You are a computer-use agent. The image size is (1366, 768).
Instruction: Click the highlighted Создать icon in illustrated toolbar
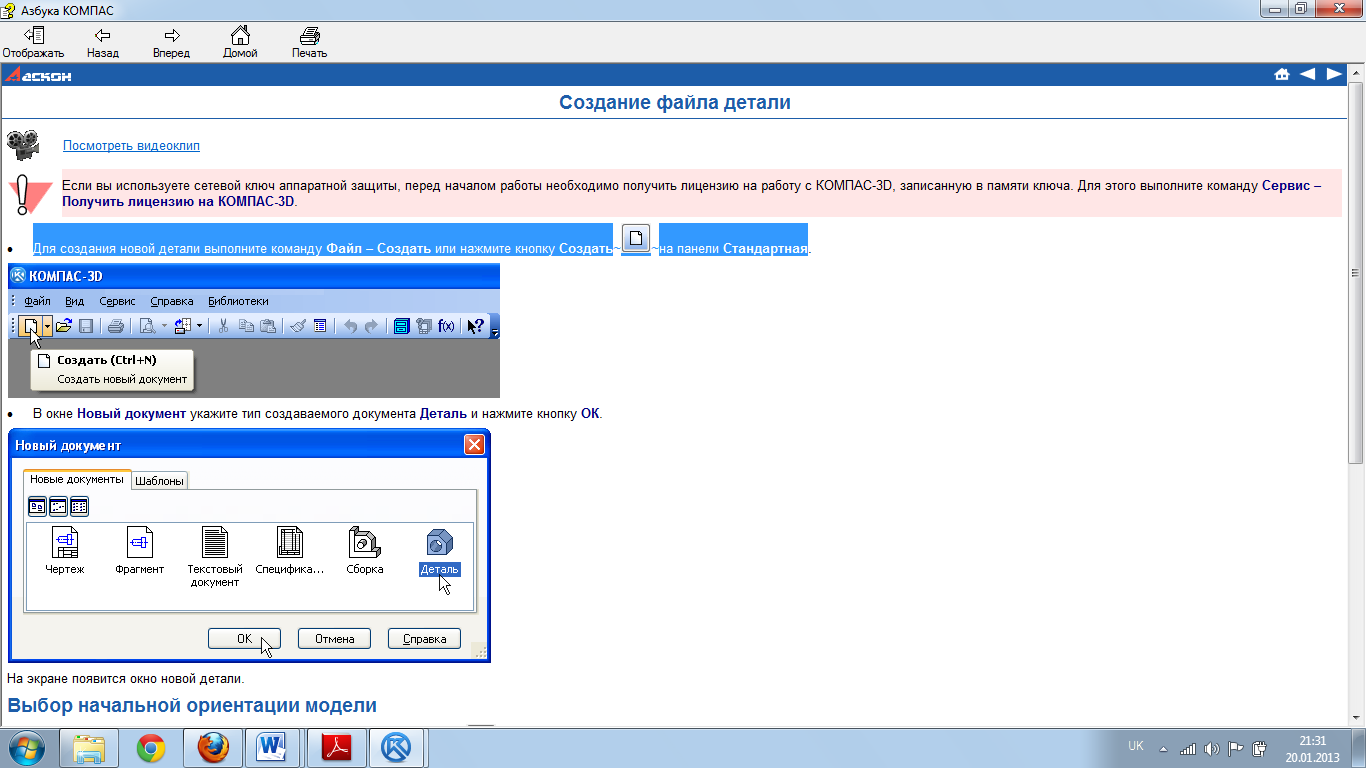(31, 326)
